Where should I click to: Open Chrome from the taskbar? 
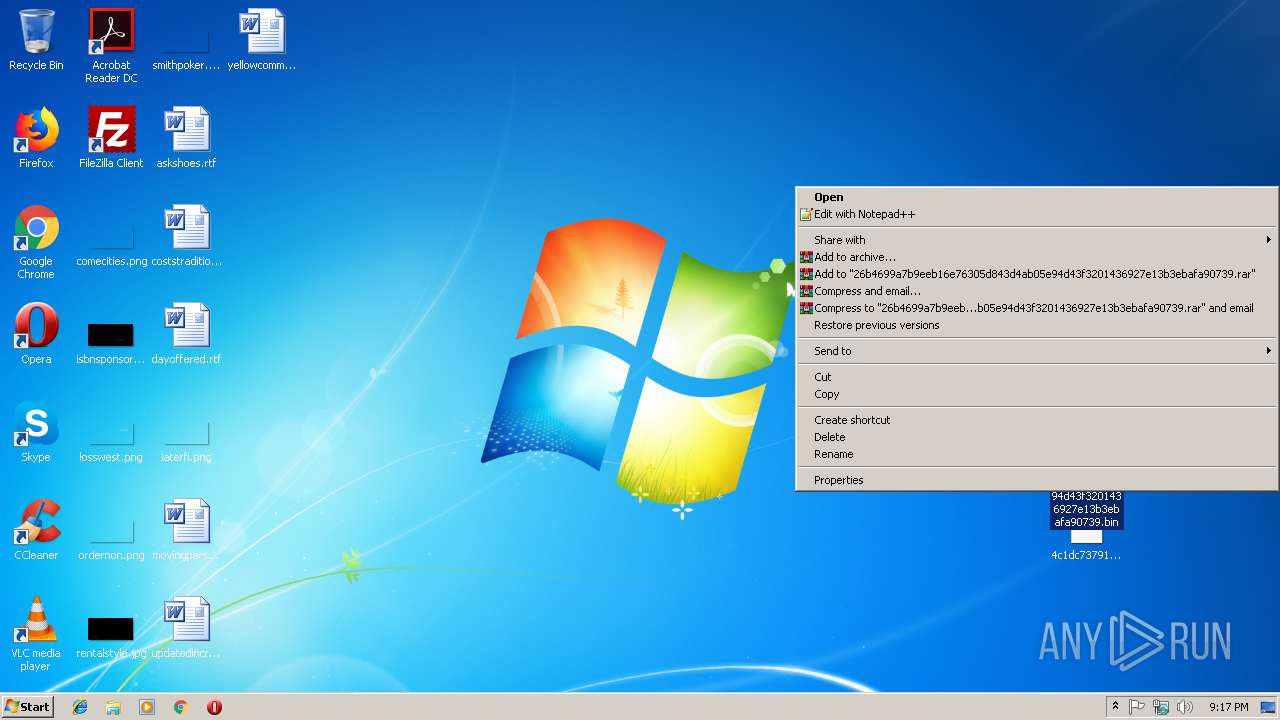[180, 707]
